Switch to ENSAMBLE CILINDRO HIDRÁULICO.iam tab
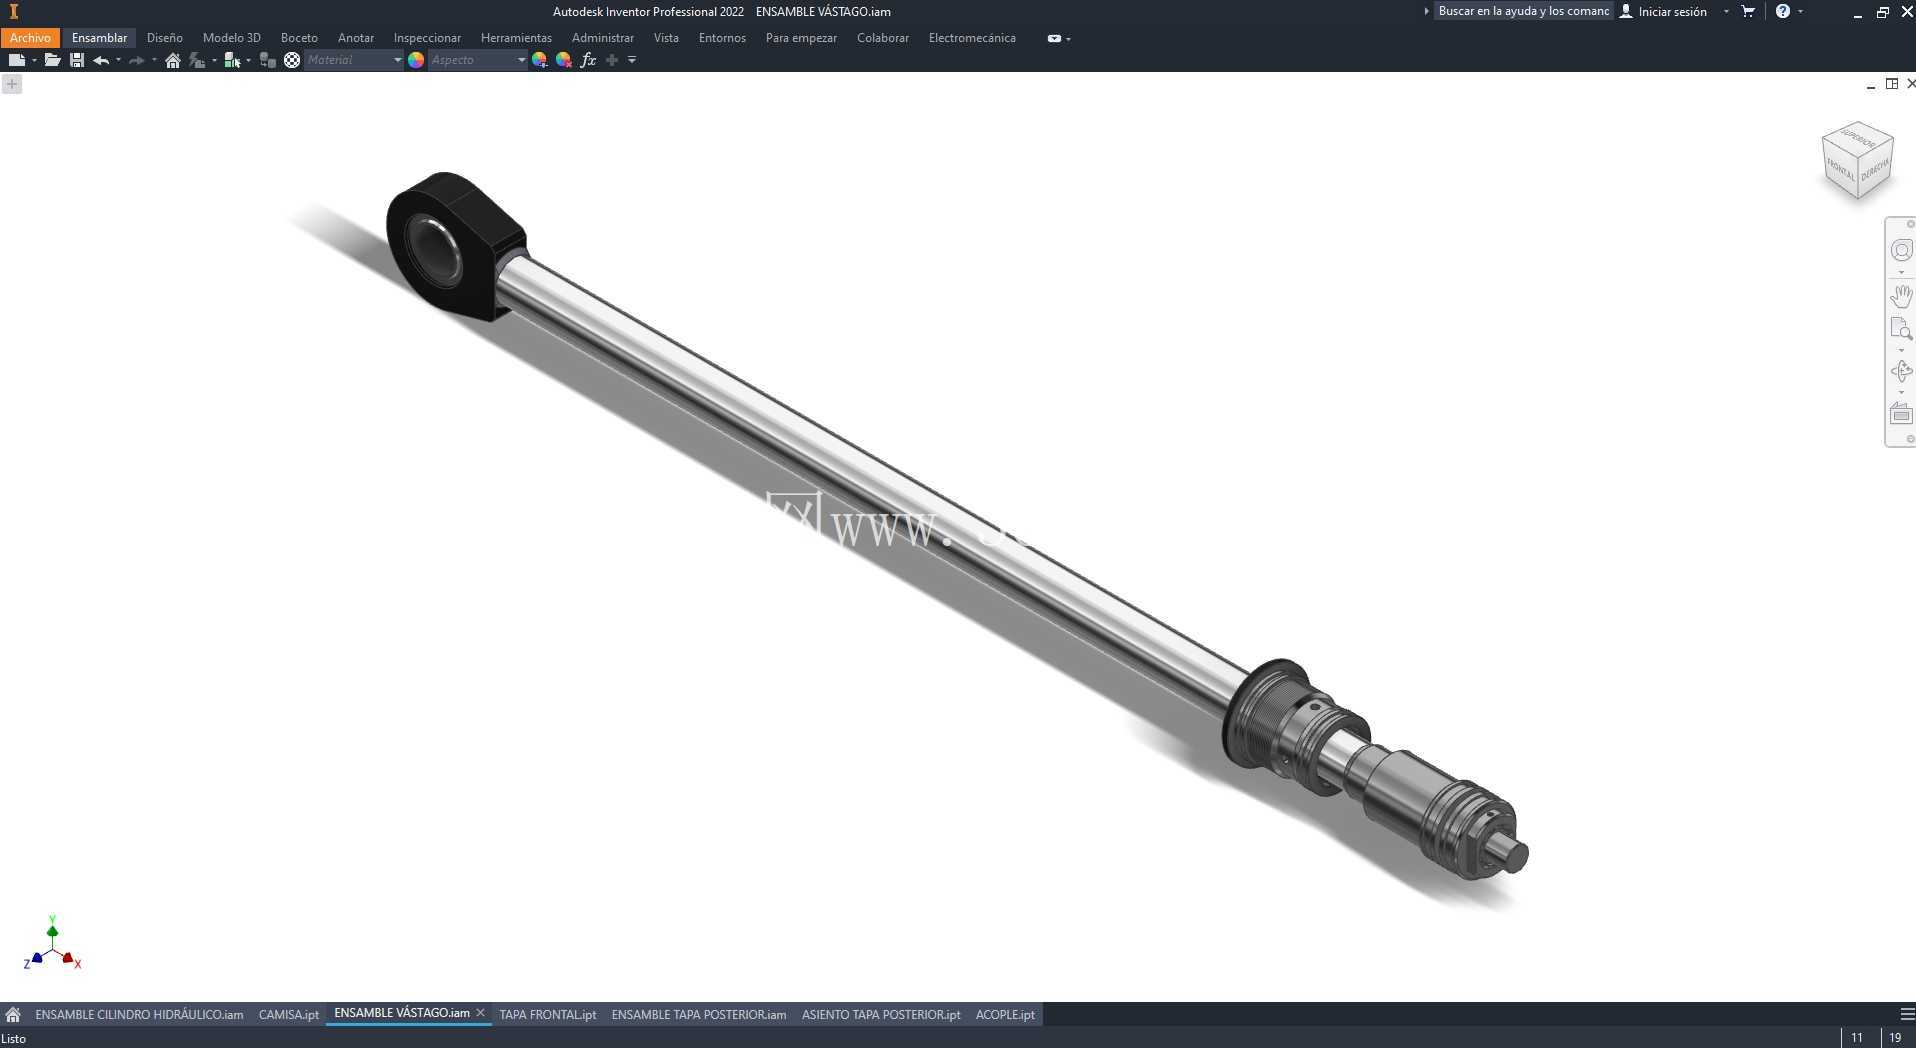 point(139,1014)
